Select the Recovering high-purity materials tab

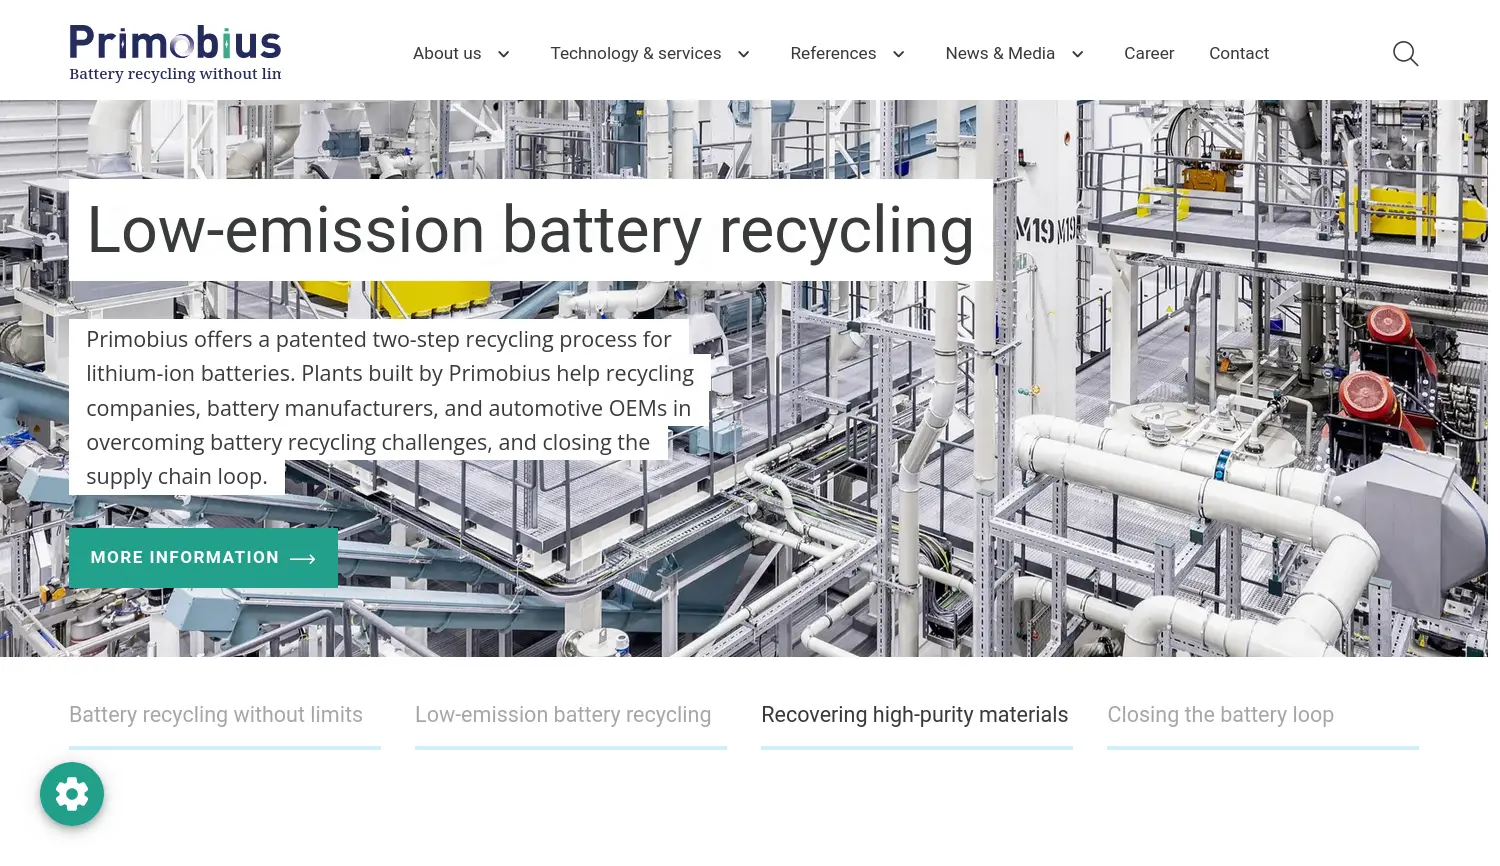(x=914, y=714)
